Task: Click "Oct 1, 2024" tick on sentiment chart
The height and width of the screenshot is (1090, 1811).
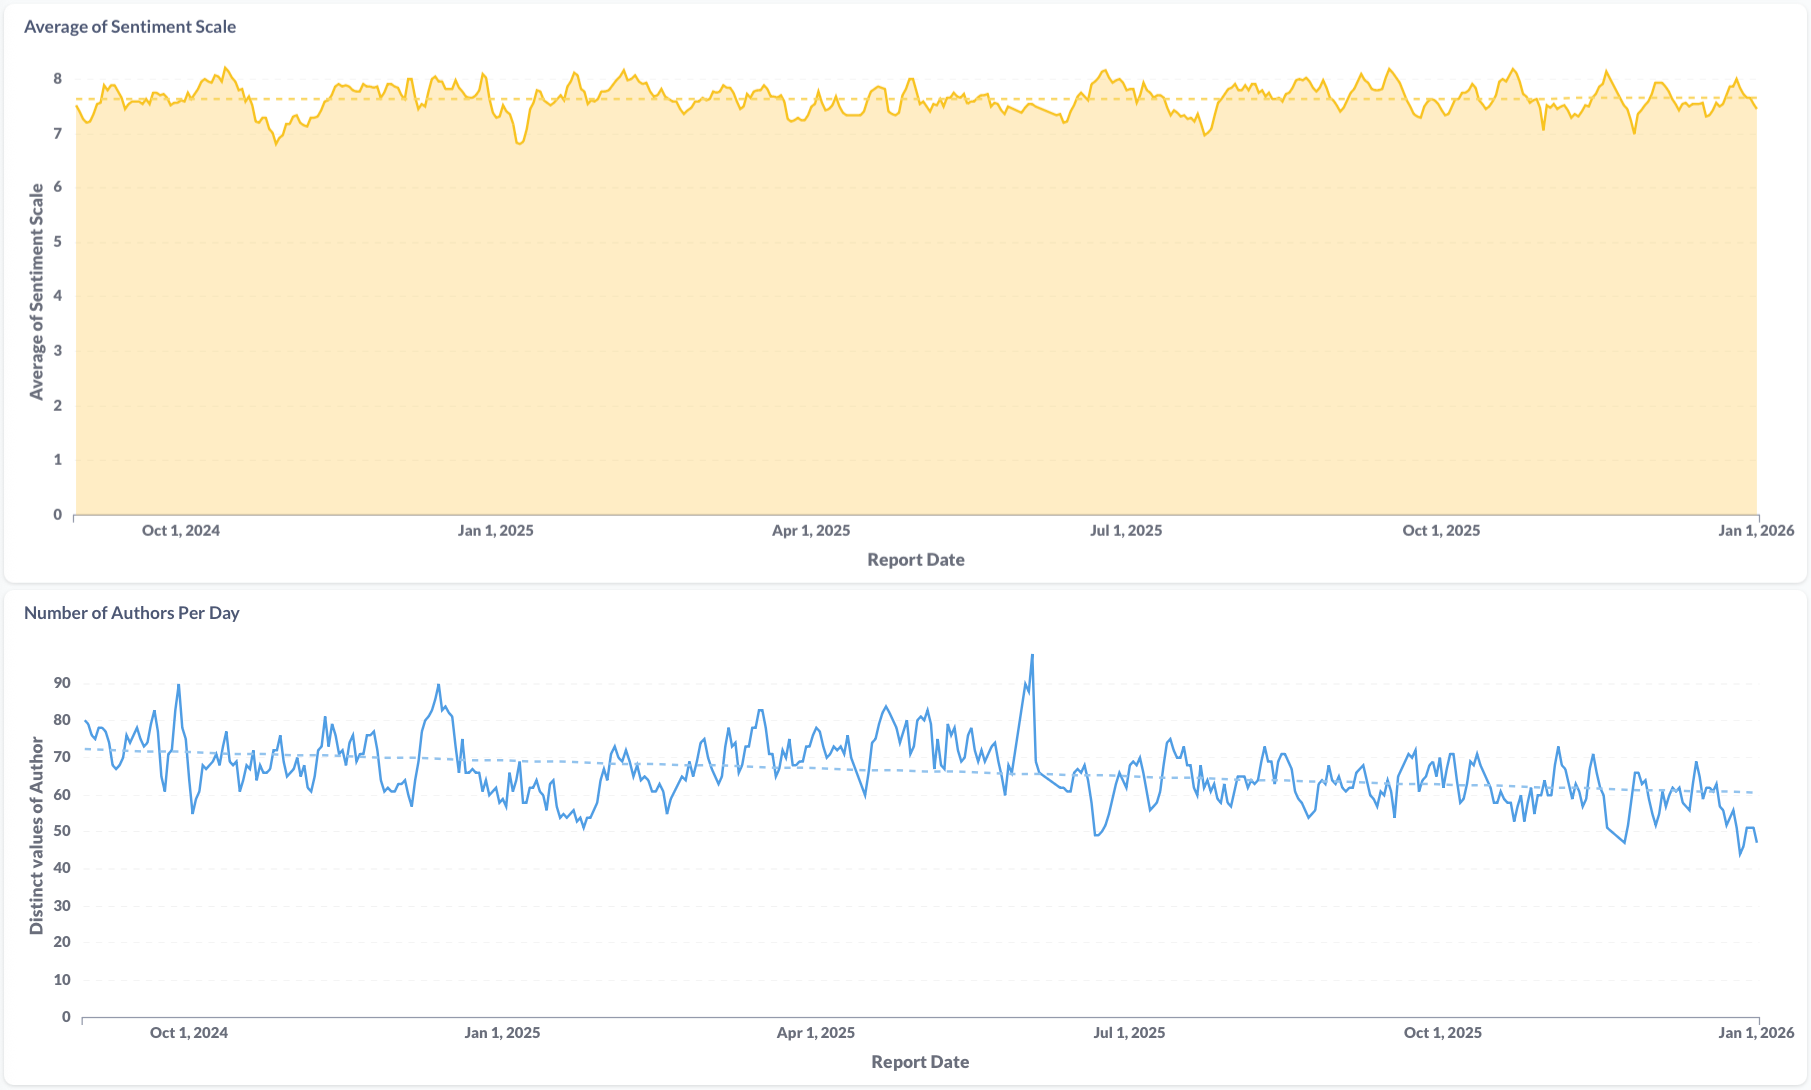Action: pyautogui.click(x=181, y=531)
